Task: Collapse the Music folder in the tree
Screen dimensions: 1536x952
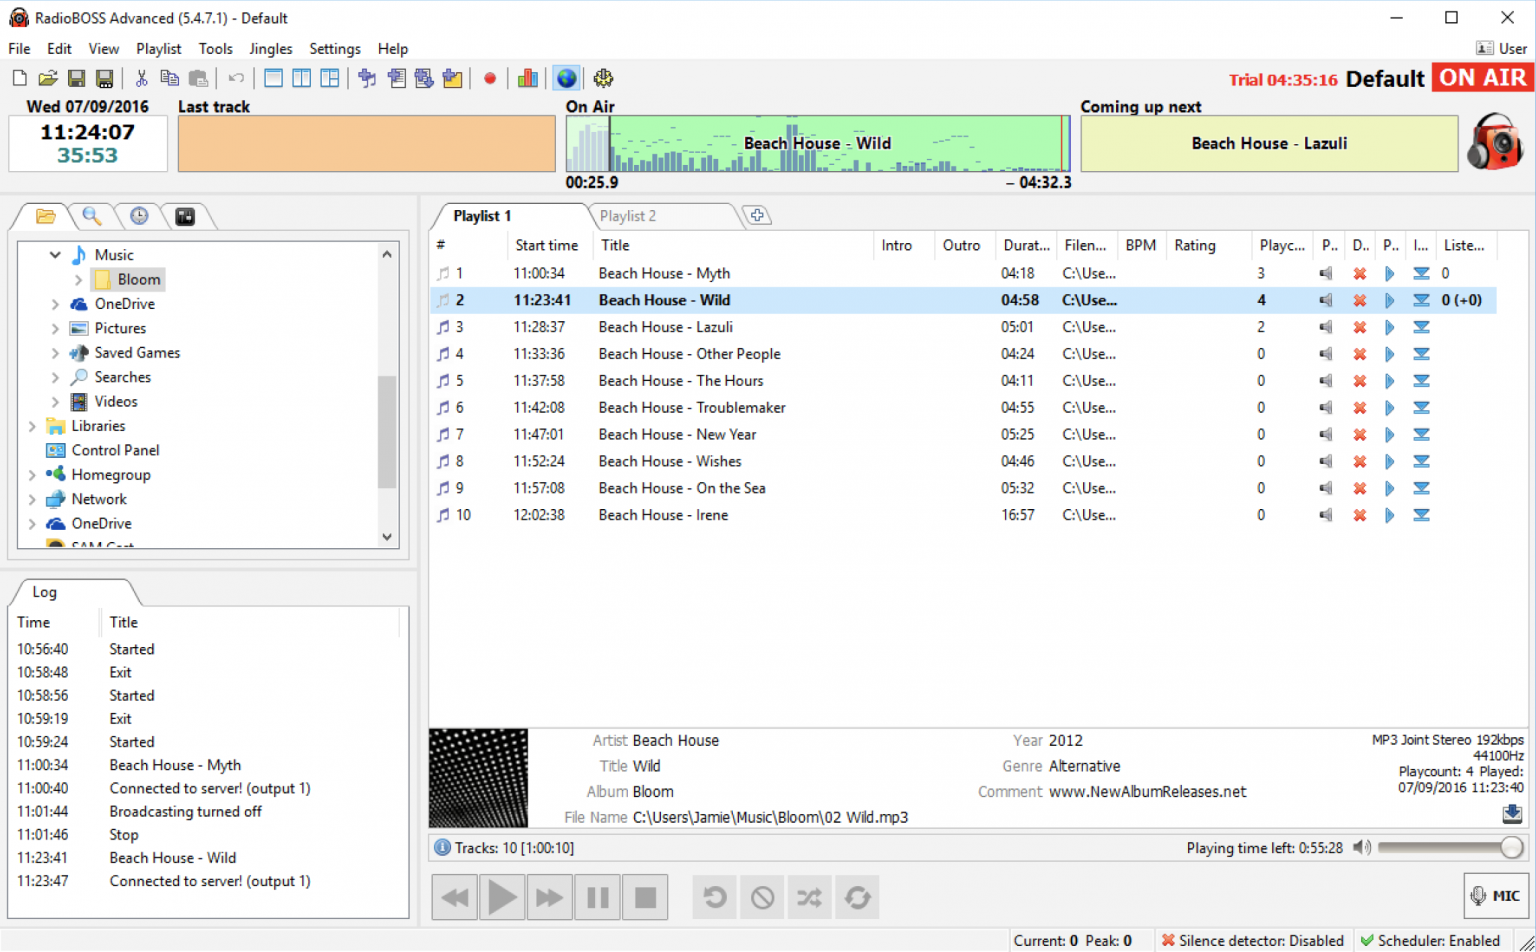Action: click(x=55, y=254)
